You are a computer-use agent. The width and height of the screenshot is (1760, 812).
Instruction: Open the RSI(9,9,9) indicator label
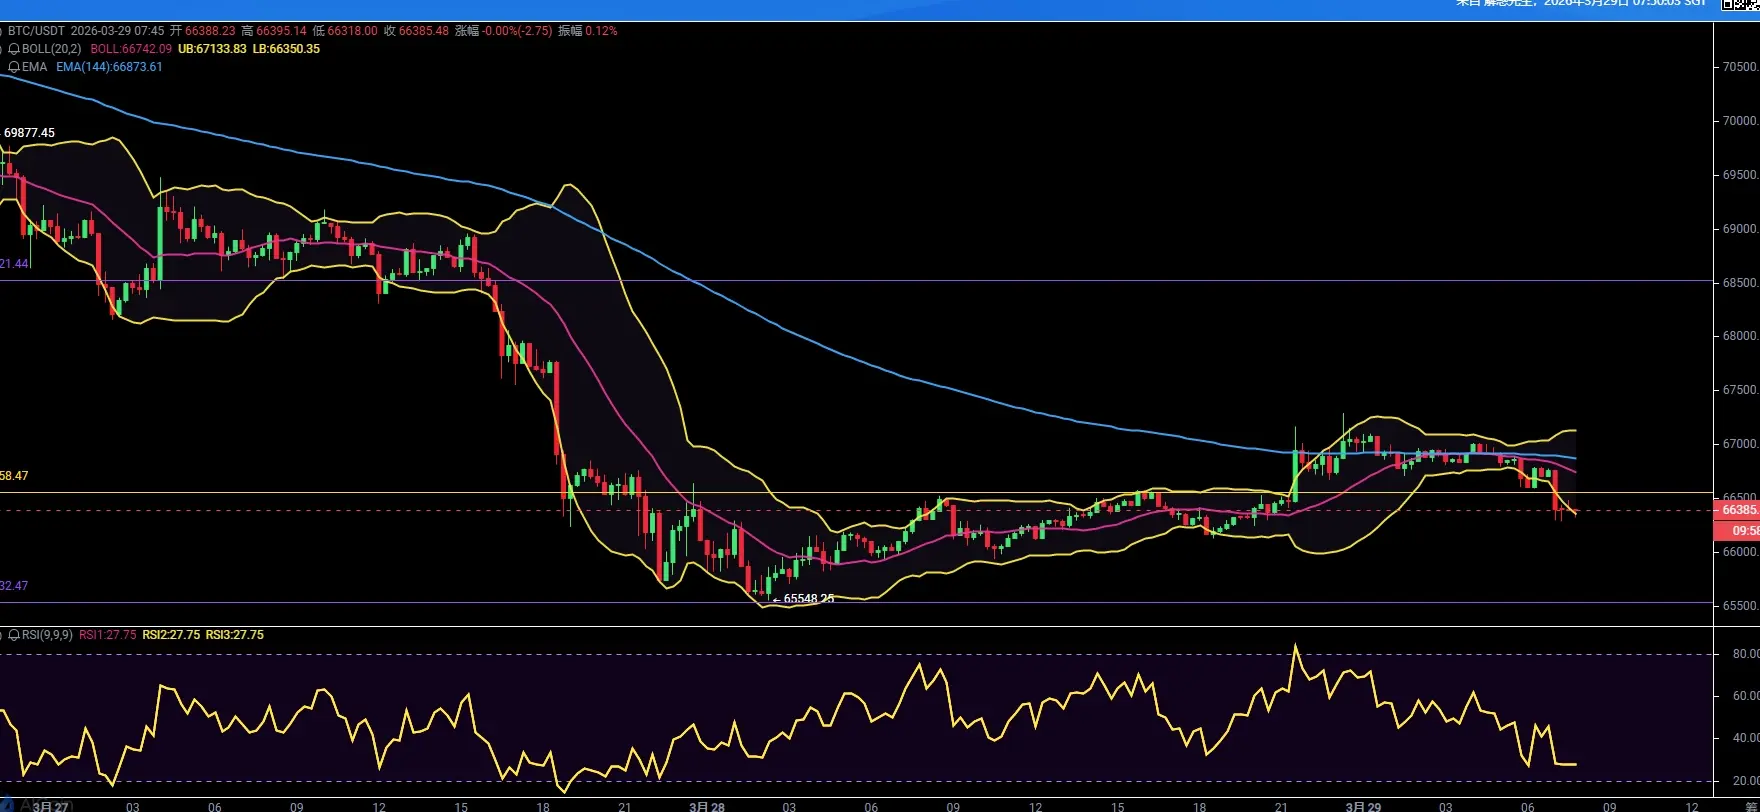click(46, 635)
